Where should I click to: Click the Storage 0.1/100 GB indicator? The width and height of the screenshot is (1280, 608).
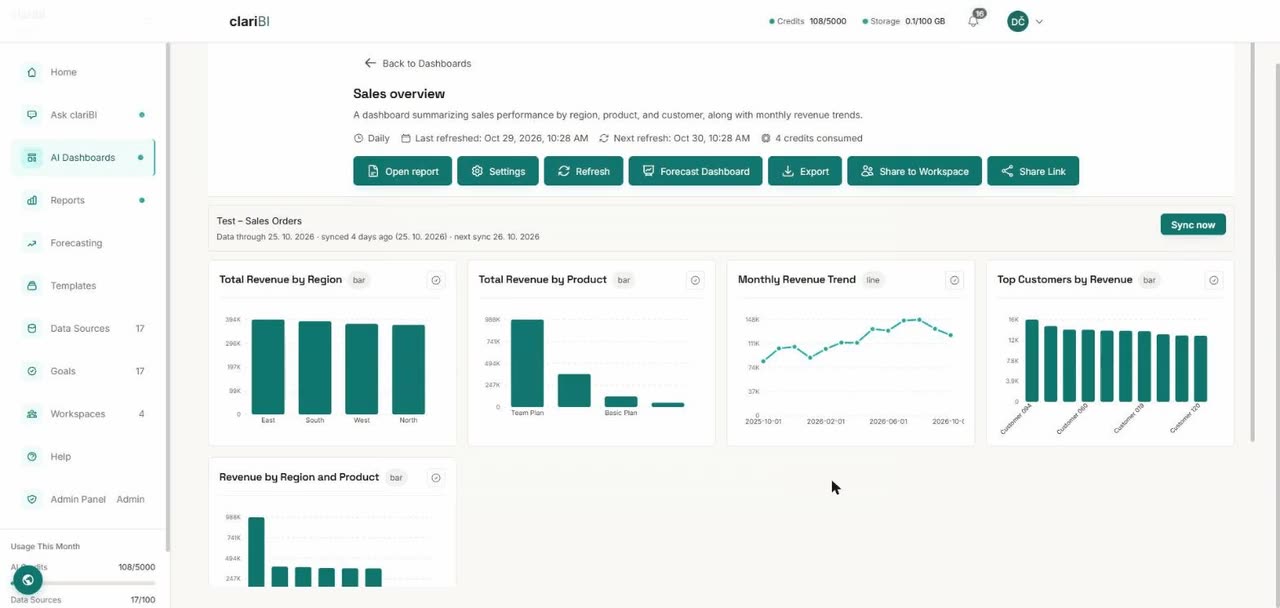pyautogui.click(x=903, y=21)
